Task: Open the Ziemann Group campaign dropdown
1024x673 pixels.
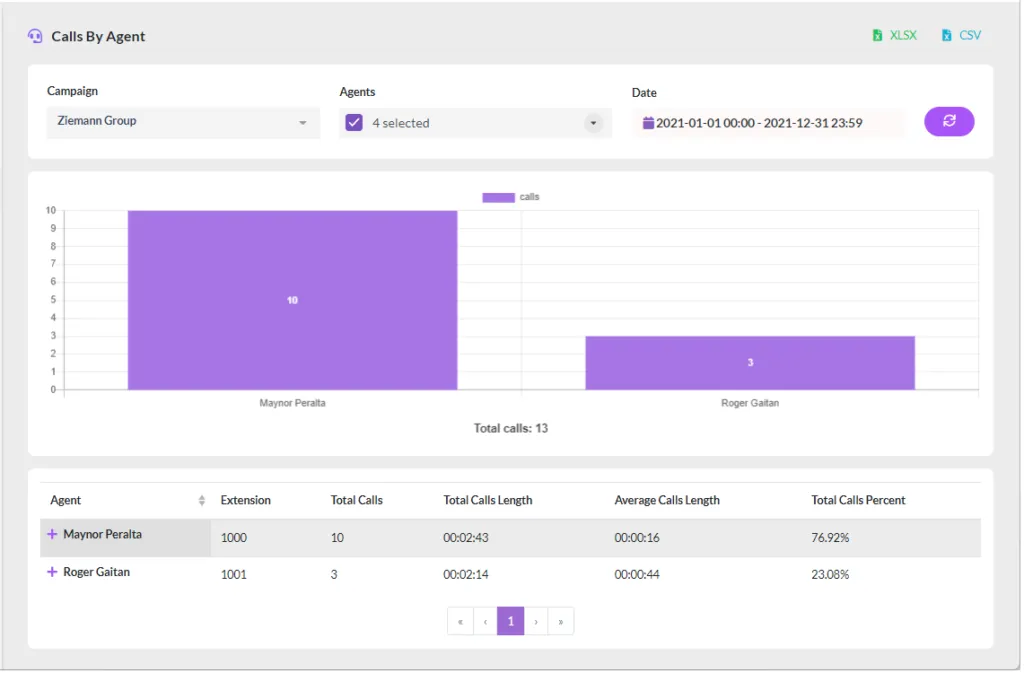Action: pos(183,122)
